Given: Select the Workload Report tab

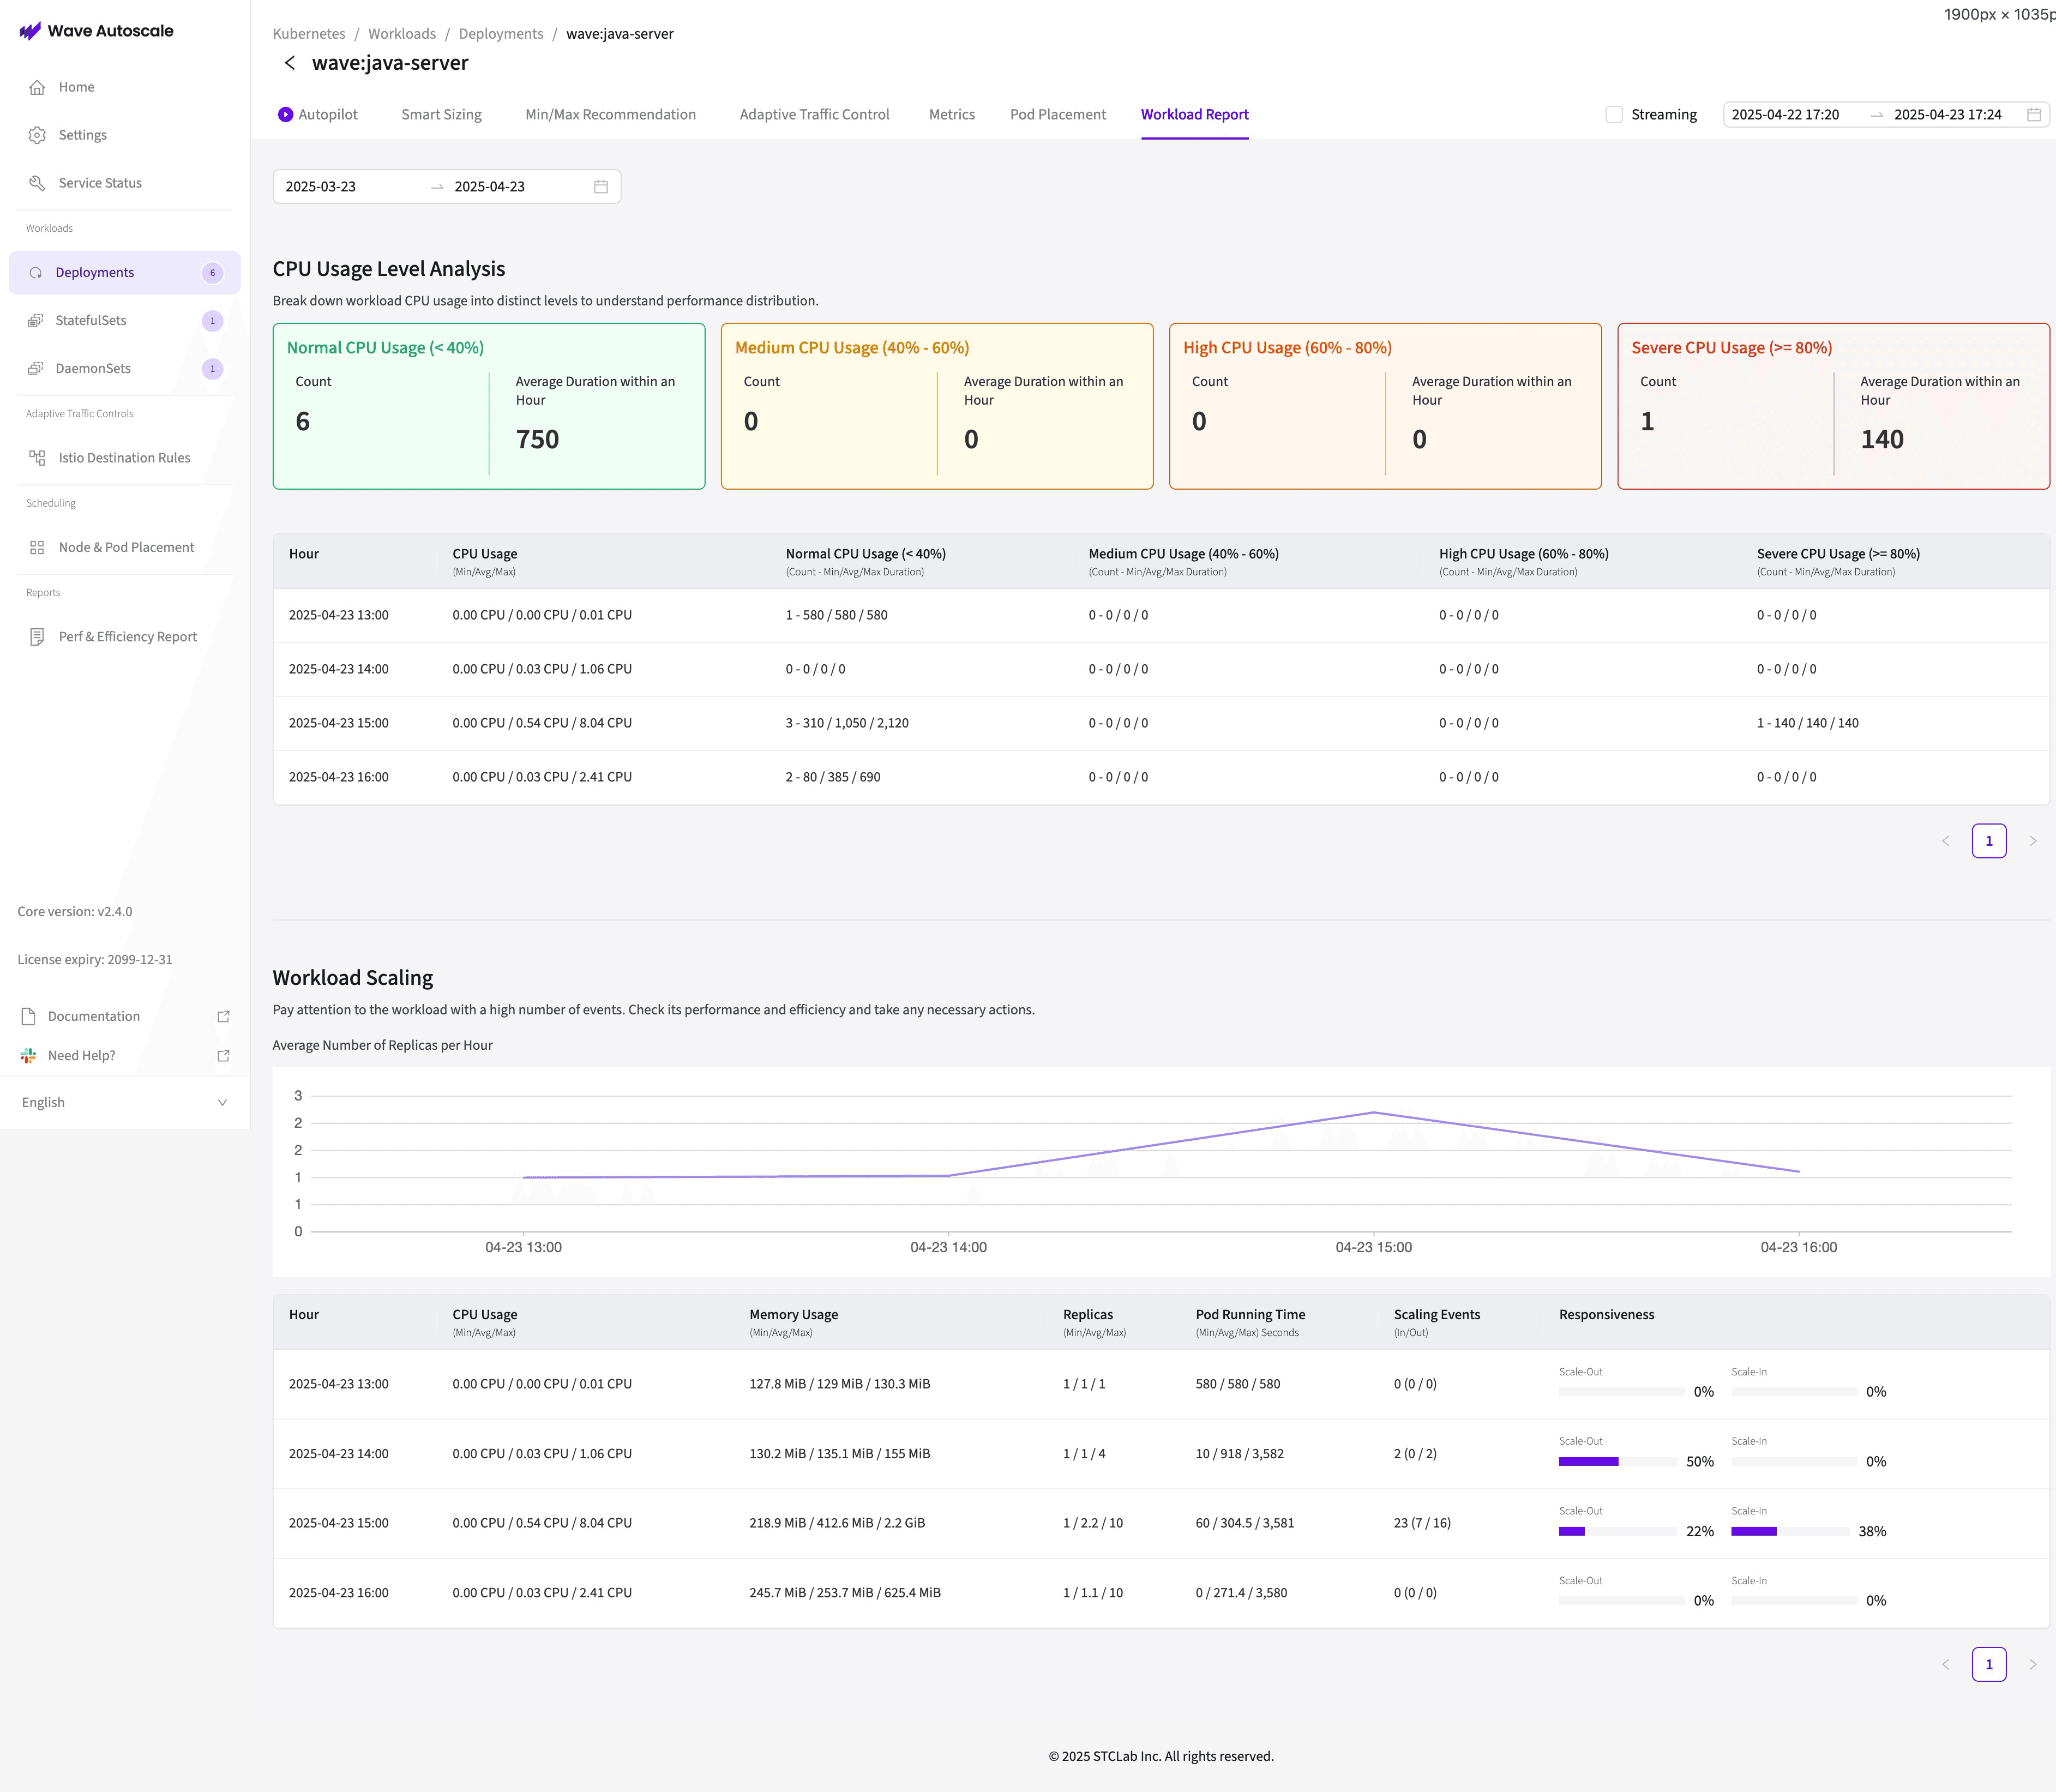Looking at the screenshot, I should [1194, 115].
